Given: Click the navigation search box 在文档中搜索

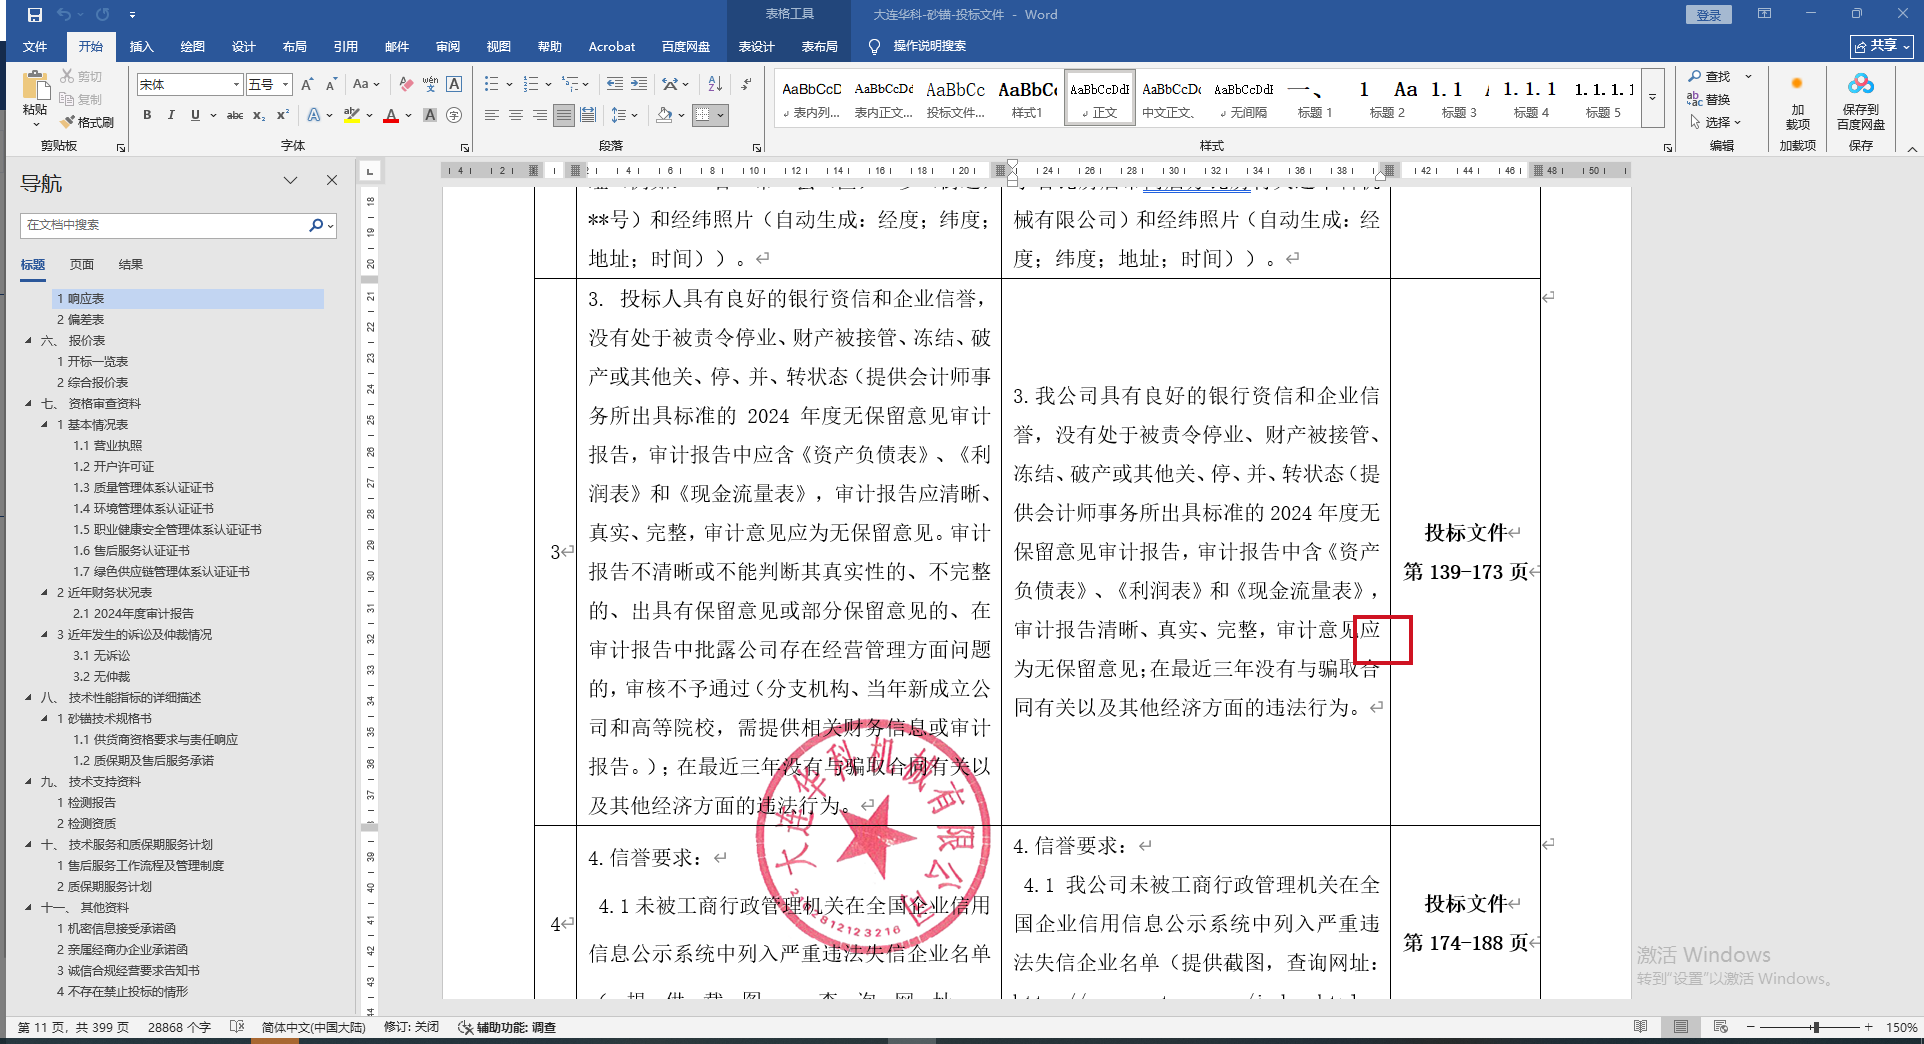Looking at the screenshot, I should coord(165,225).
